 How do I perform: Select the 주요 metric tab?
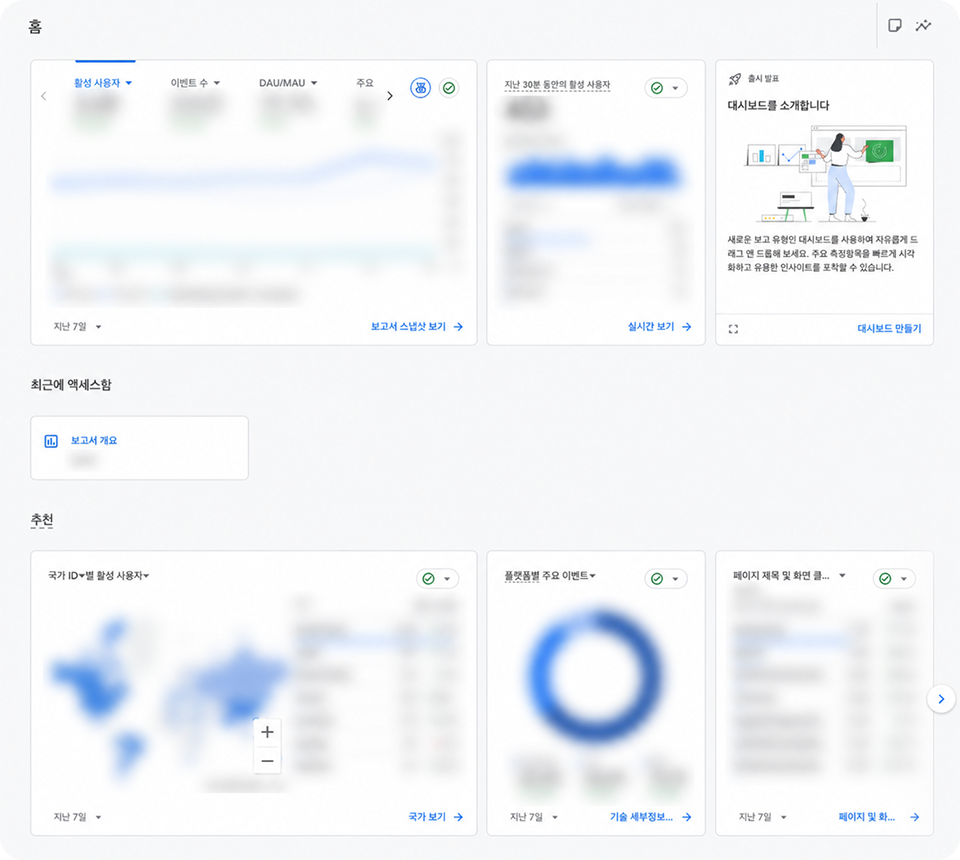click(x=365, y=83)
